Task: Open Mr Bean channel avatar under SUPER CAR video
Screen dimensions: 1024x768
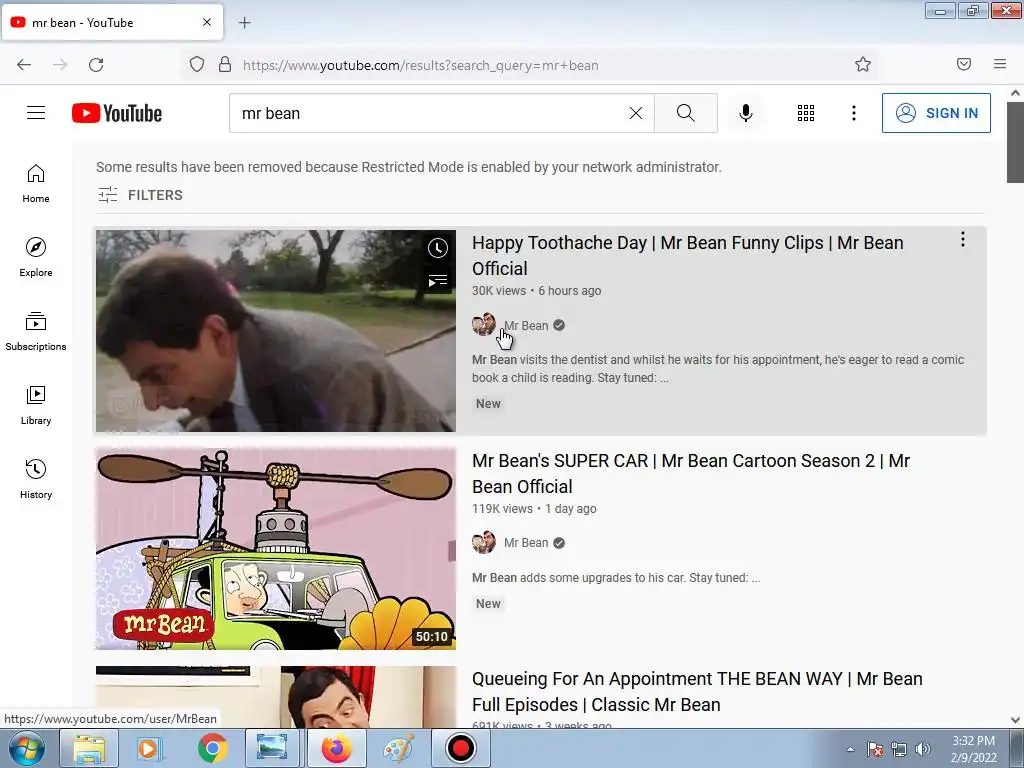Action: (x=484, y=543)
